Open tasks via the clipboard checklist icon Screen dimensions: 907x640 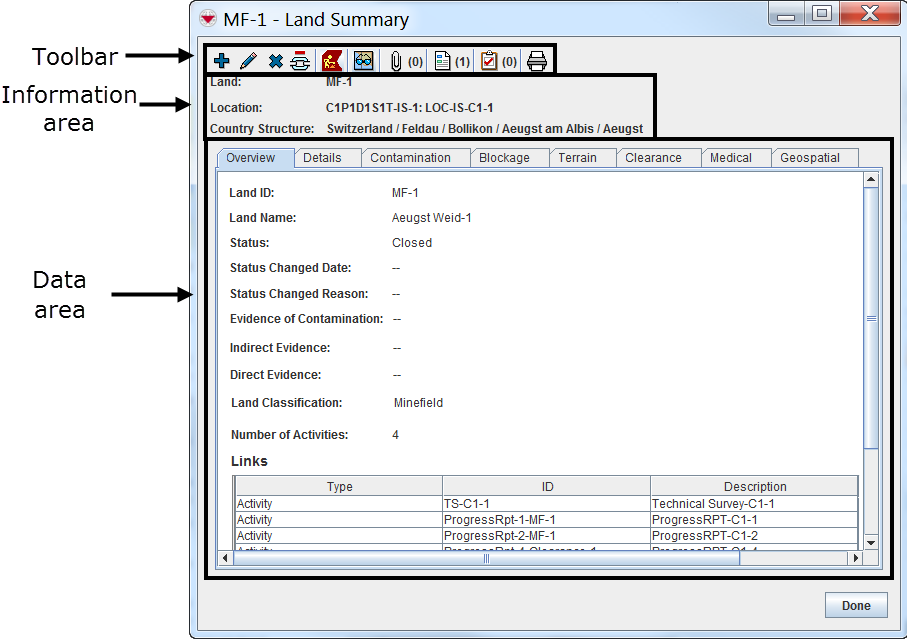coord(489,60)
